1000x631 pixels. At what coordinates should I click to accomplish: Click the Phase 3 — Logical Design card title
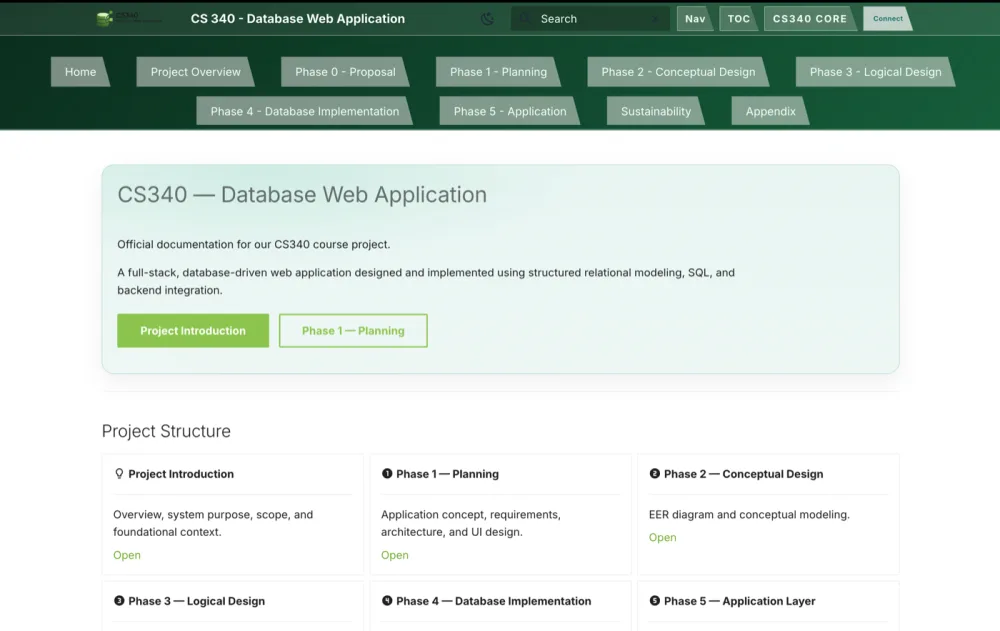pyautogui.click(x=196, y=601)
